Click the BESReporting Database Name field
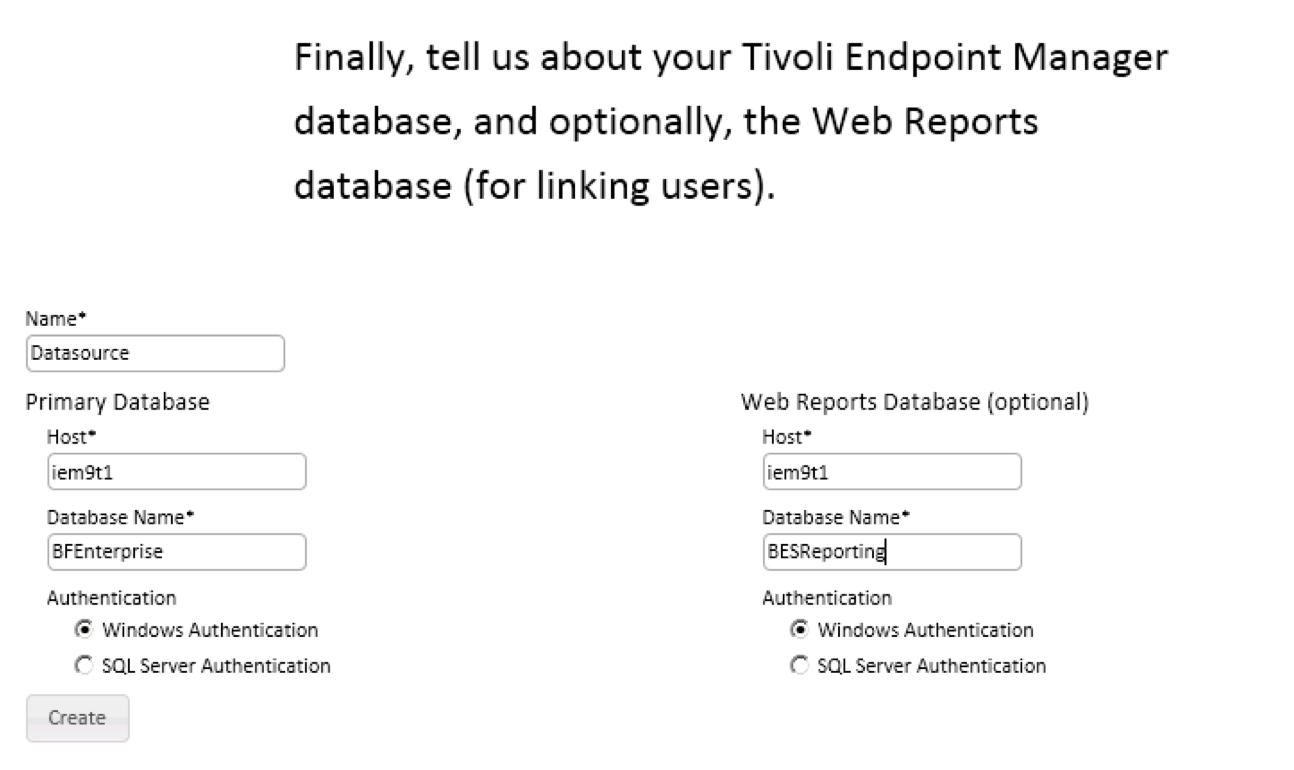 [x=891, y=552]
